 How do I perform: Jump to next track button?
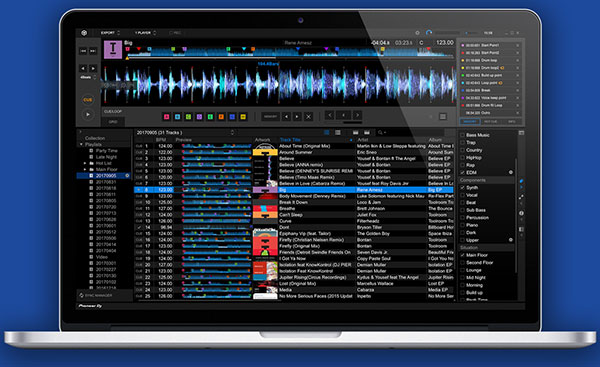[93, 51]
